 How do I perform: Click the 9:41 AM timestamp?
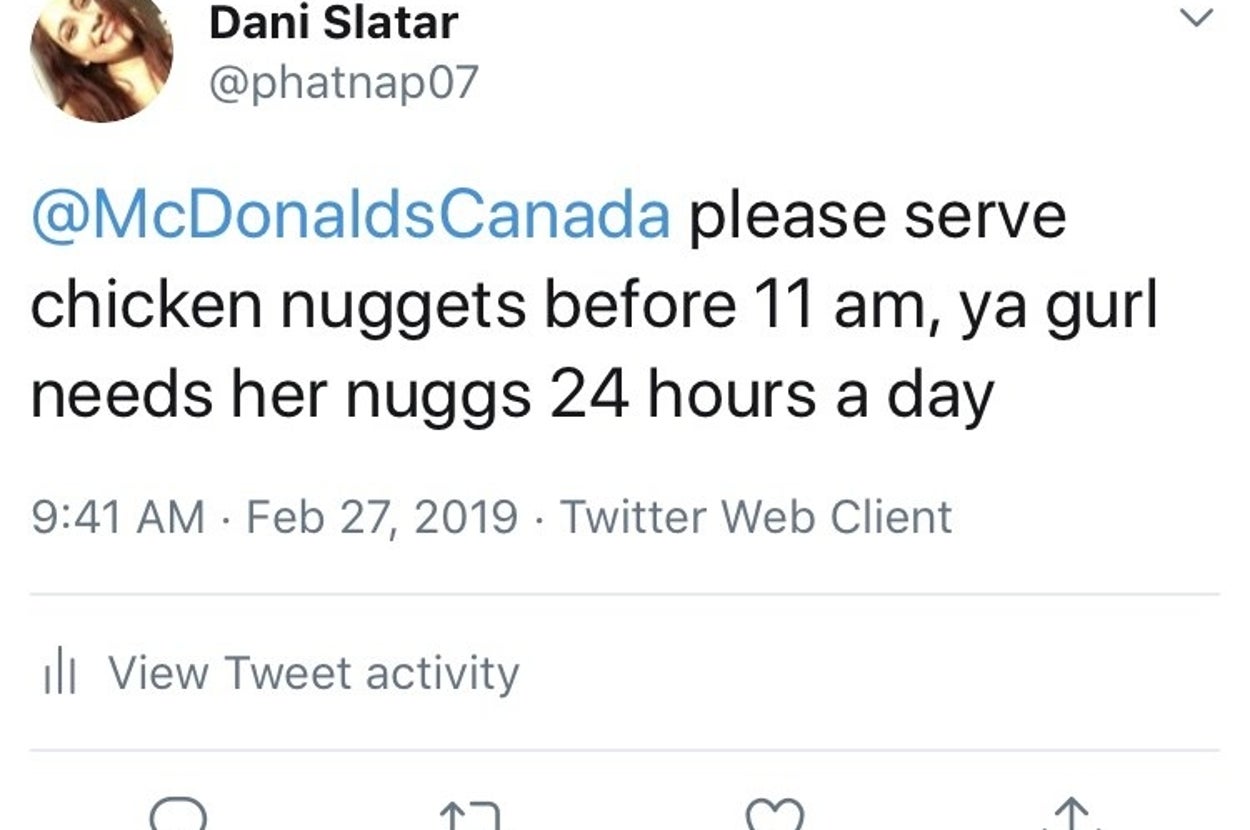pos(118,517)
